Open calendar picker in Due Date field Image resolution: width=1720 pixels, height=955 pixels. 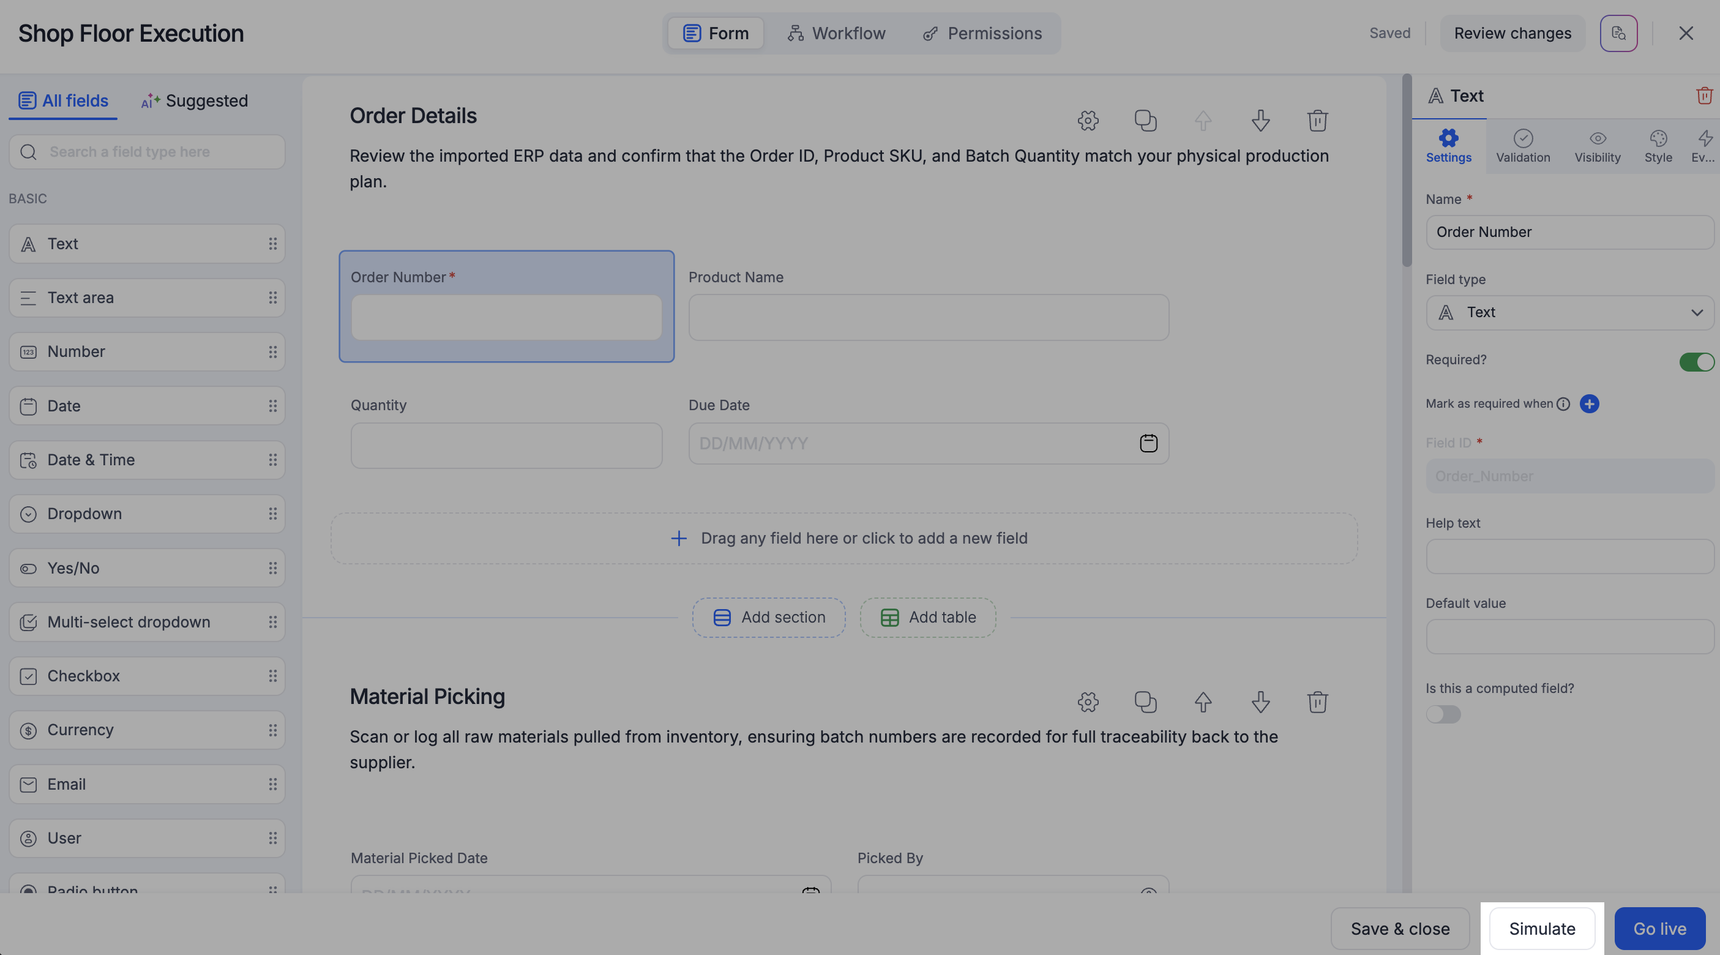click(1148, 443)
